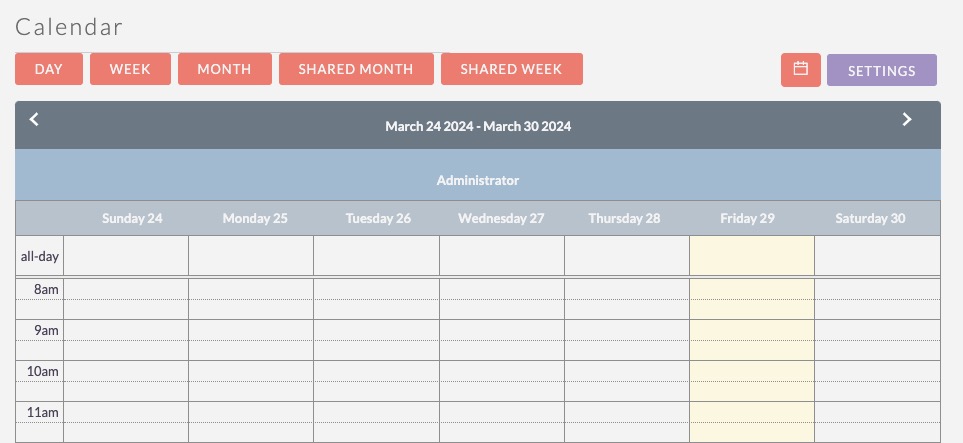963x443 pixels.
Task: Switch to Week view
Action: coord(130,69)
